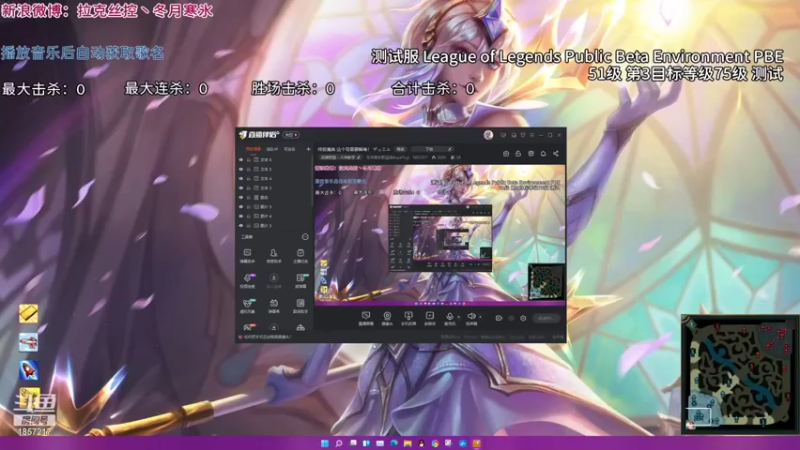Image resolution: width=800 pixels, height=450 pixels.
Task: Switch to second scene tab
Action: [272, 149]
